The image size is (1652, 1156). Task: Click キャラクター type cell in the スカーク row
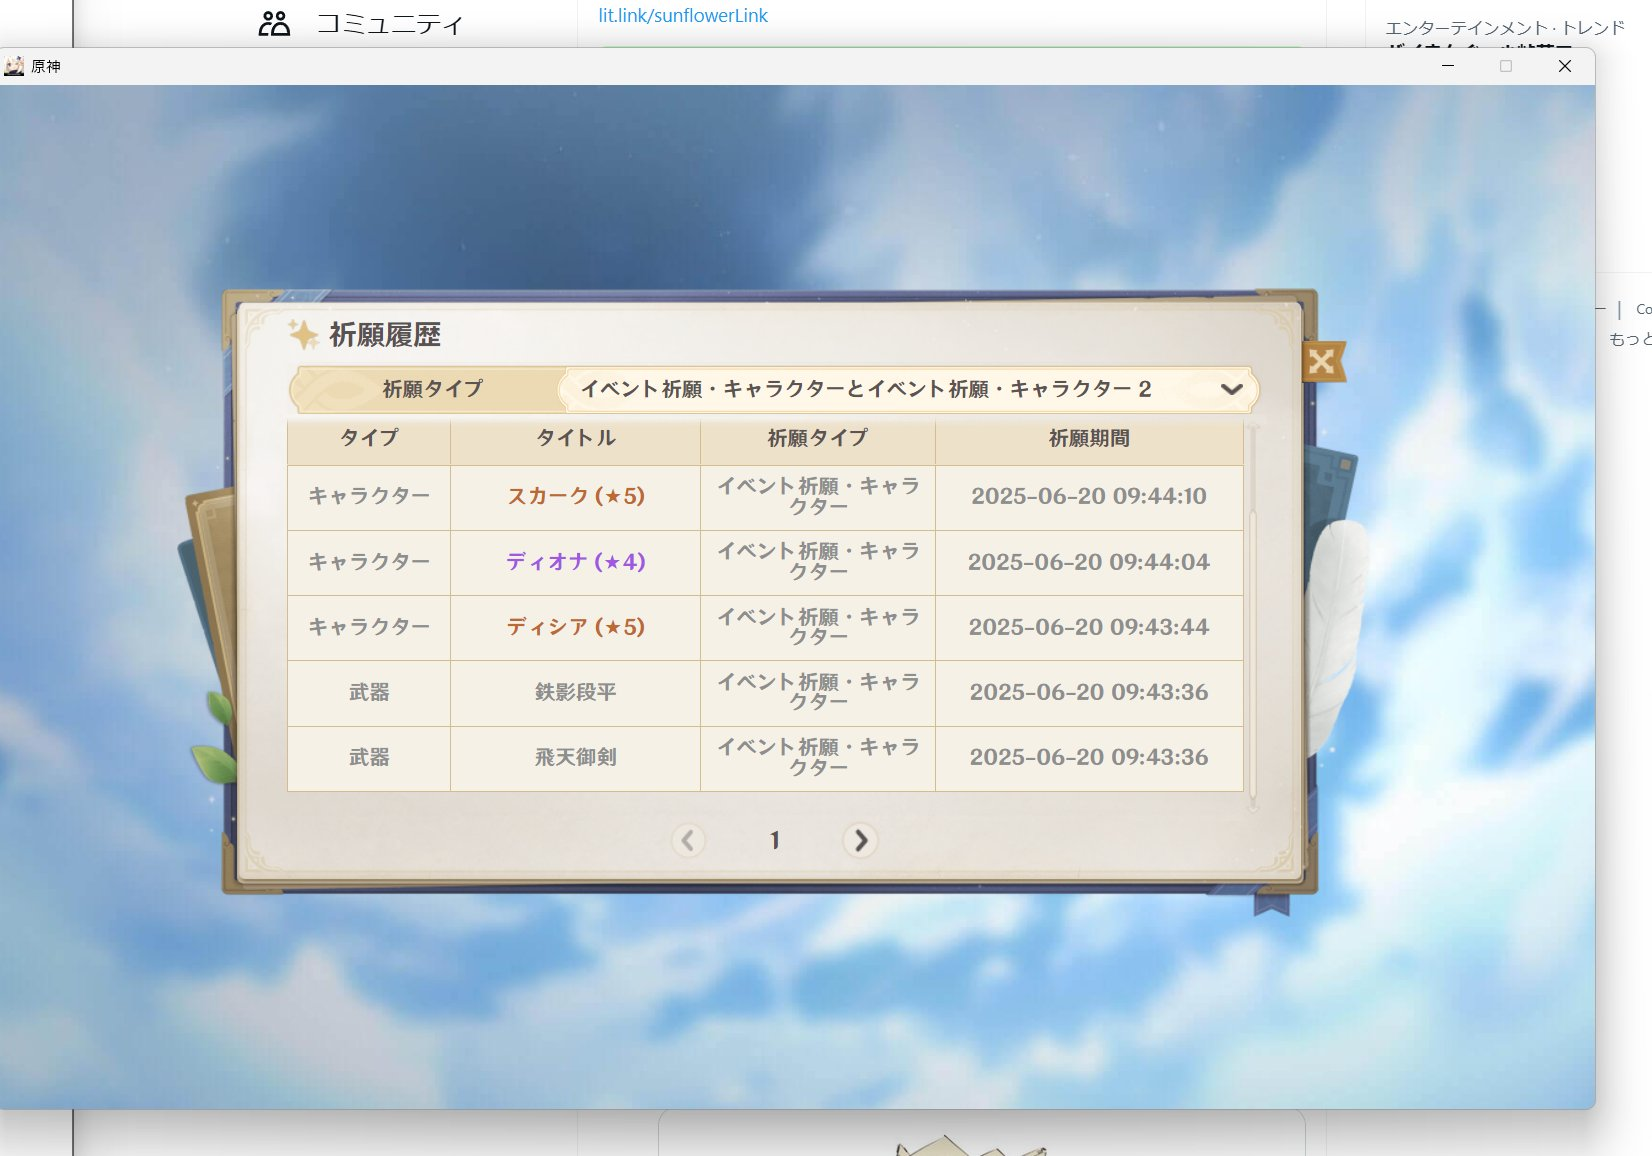point(369,497)
